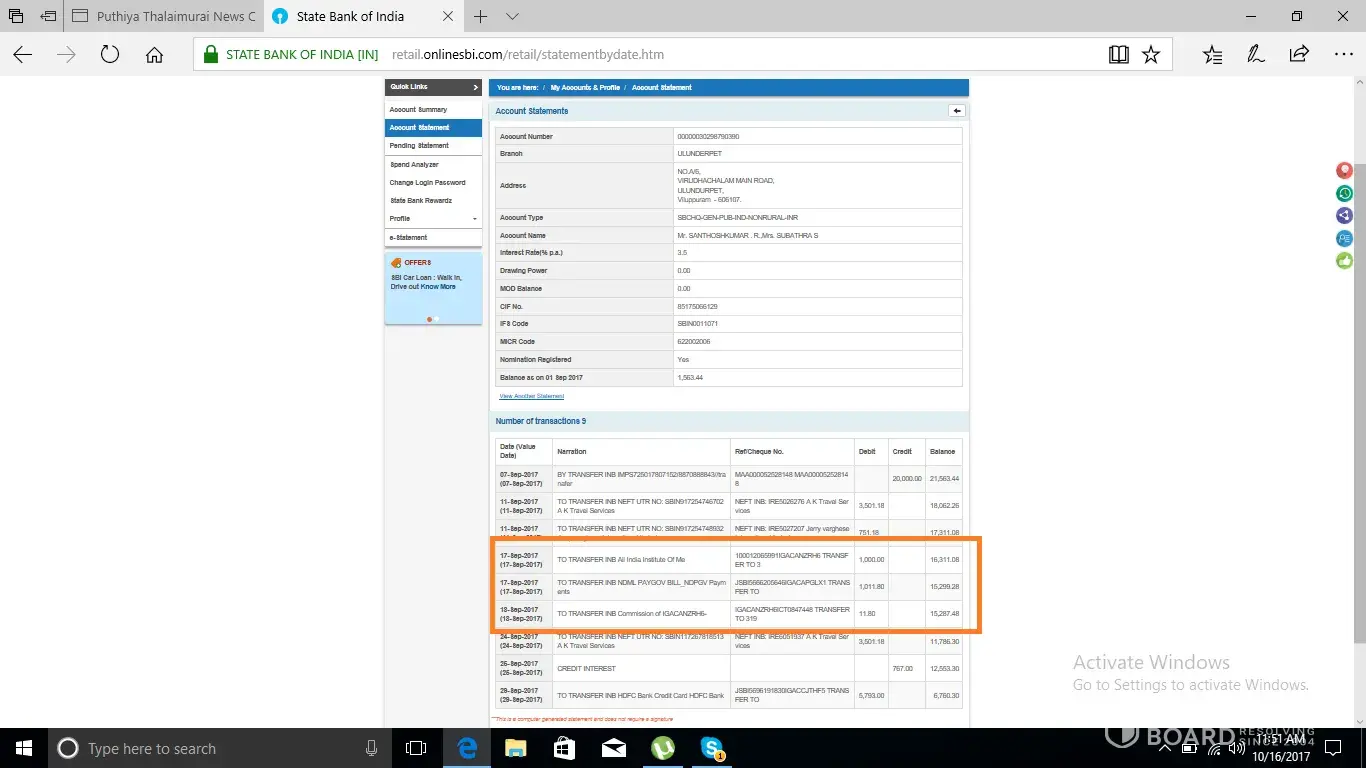Click the View Another Statement link

(531, 397)
